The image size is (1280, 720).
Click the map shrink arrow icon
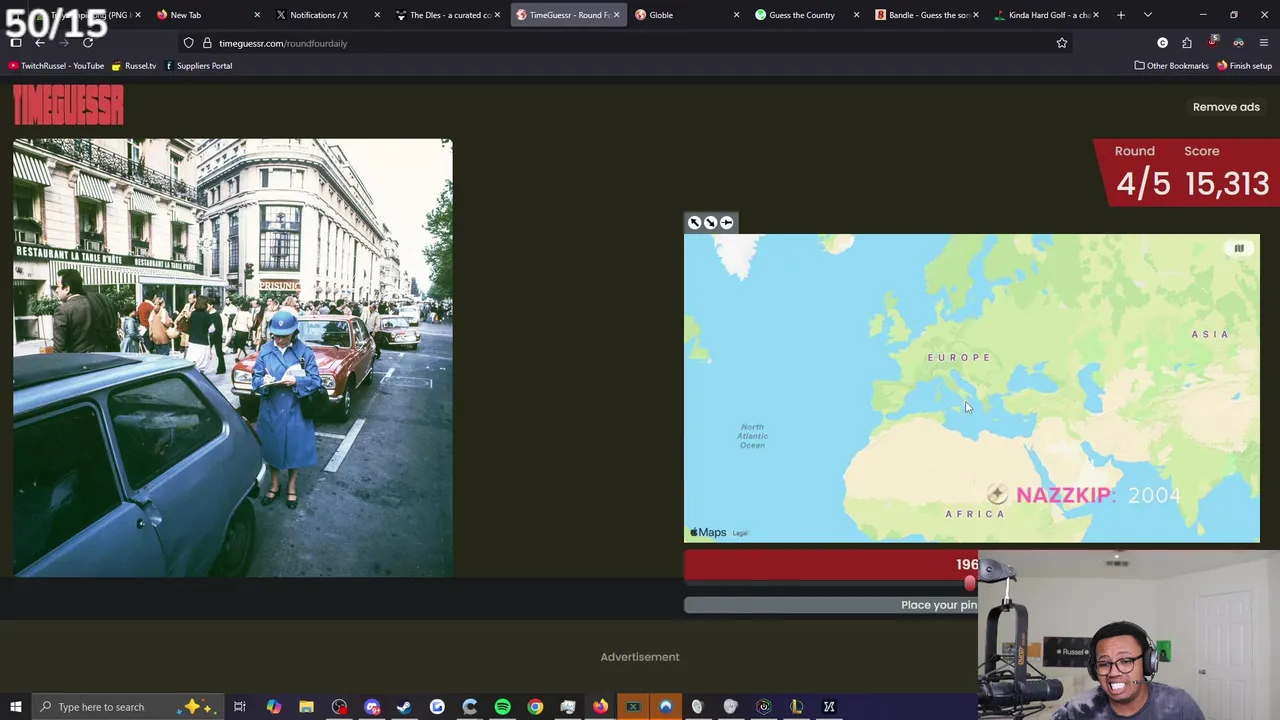[710, 223]
